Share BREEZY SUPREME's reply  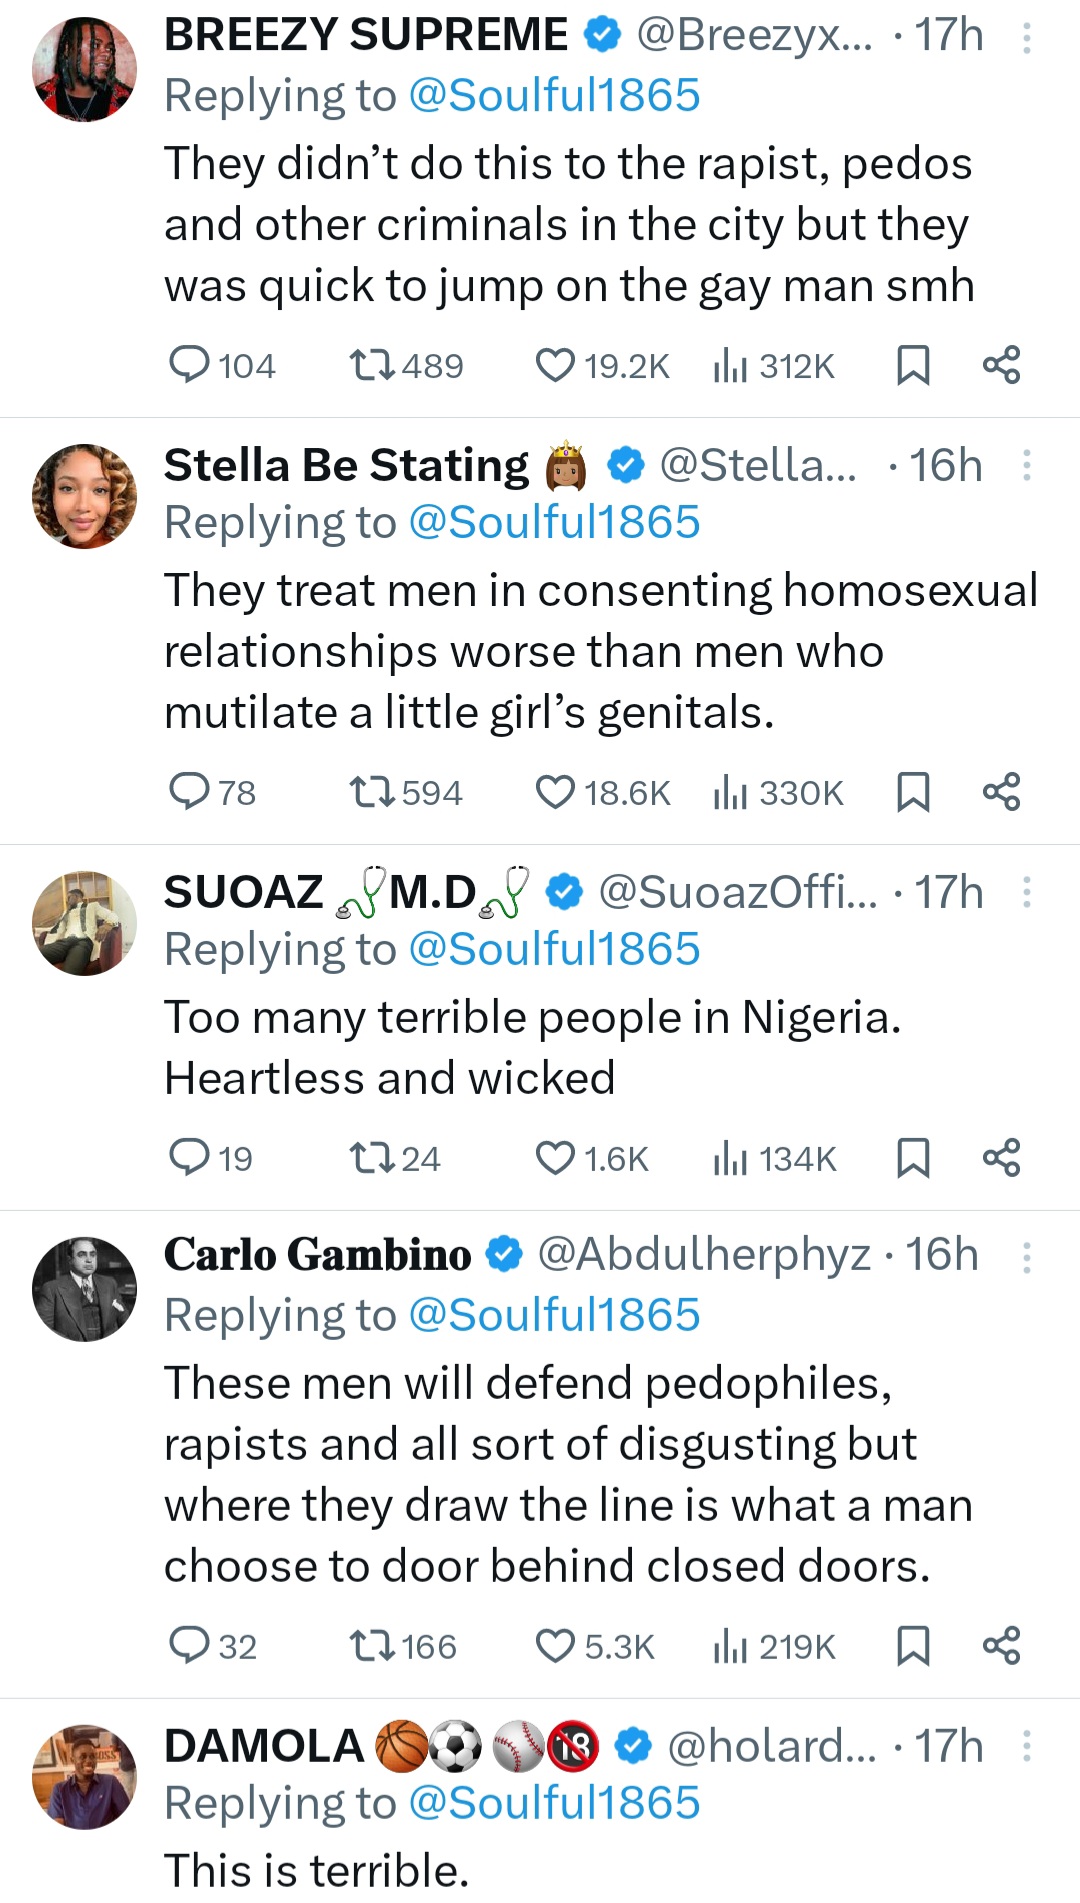point(1001,366)
